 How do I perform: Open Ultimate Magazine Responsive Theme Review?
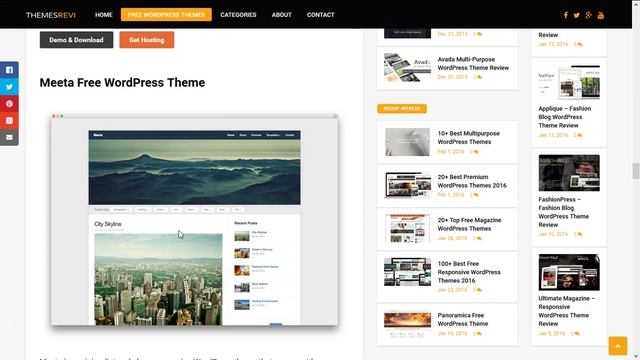pyautogui.click(x=566, y=311)
